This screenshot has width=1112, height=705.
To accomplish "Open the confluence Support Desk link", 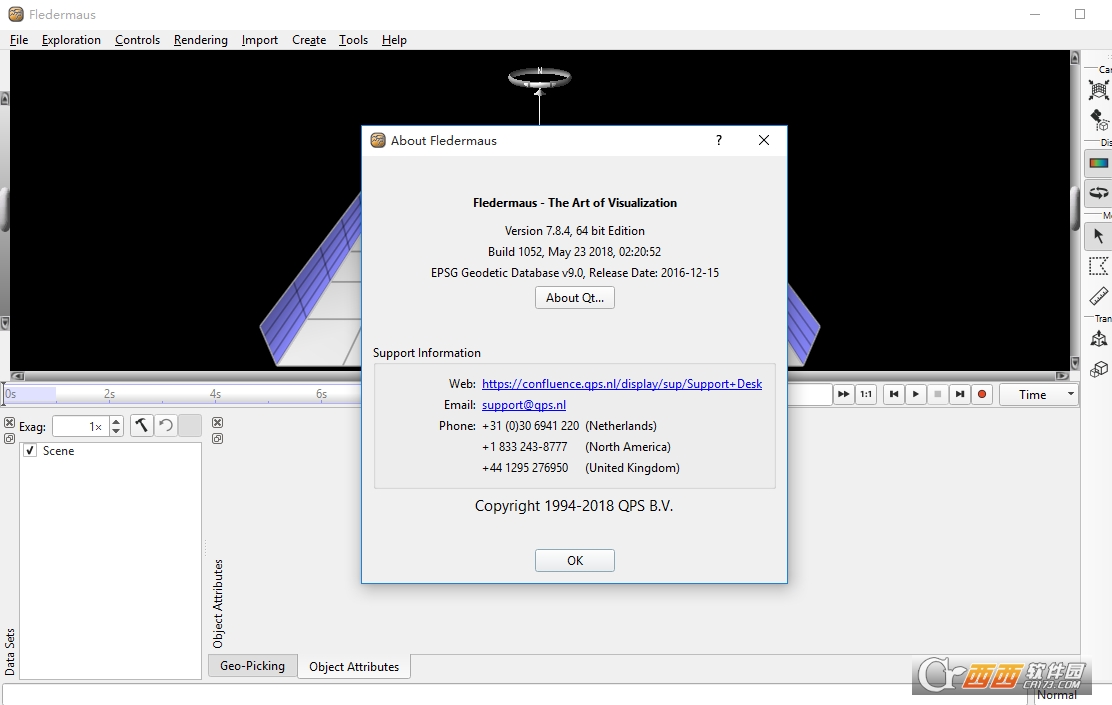I will pos(622,384).
